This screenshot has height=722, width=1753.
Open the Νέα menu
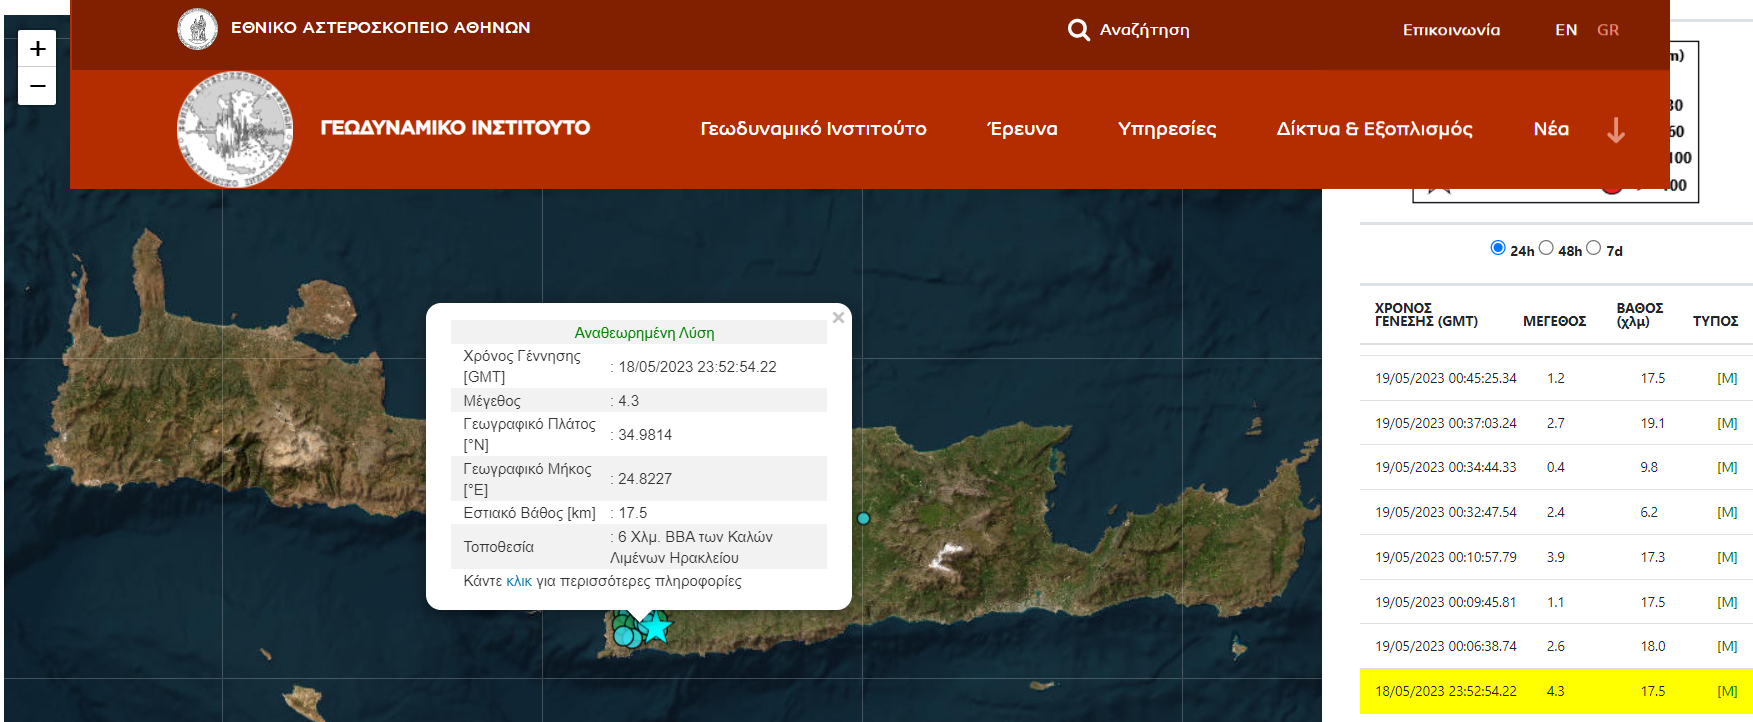click(1551, 129)
